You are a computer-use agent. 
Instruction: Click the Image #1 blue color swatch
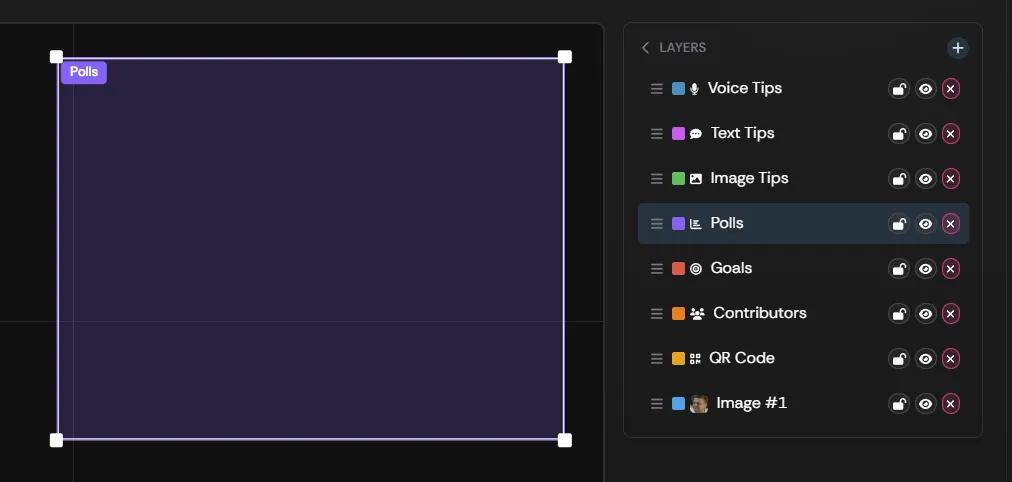click(x=678, y=403)
